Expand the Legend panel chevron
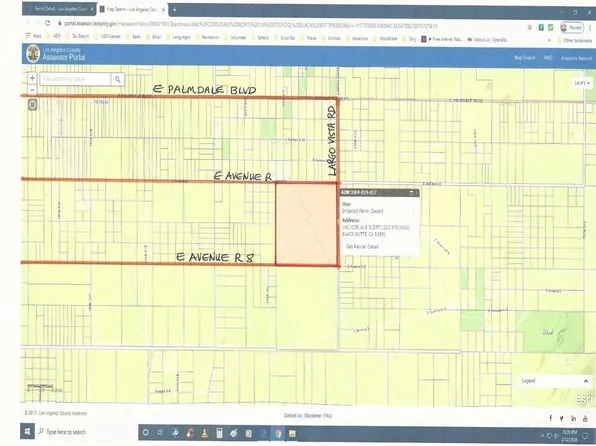596x446 pixels. 586,381
